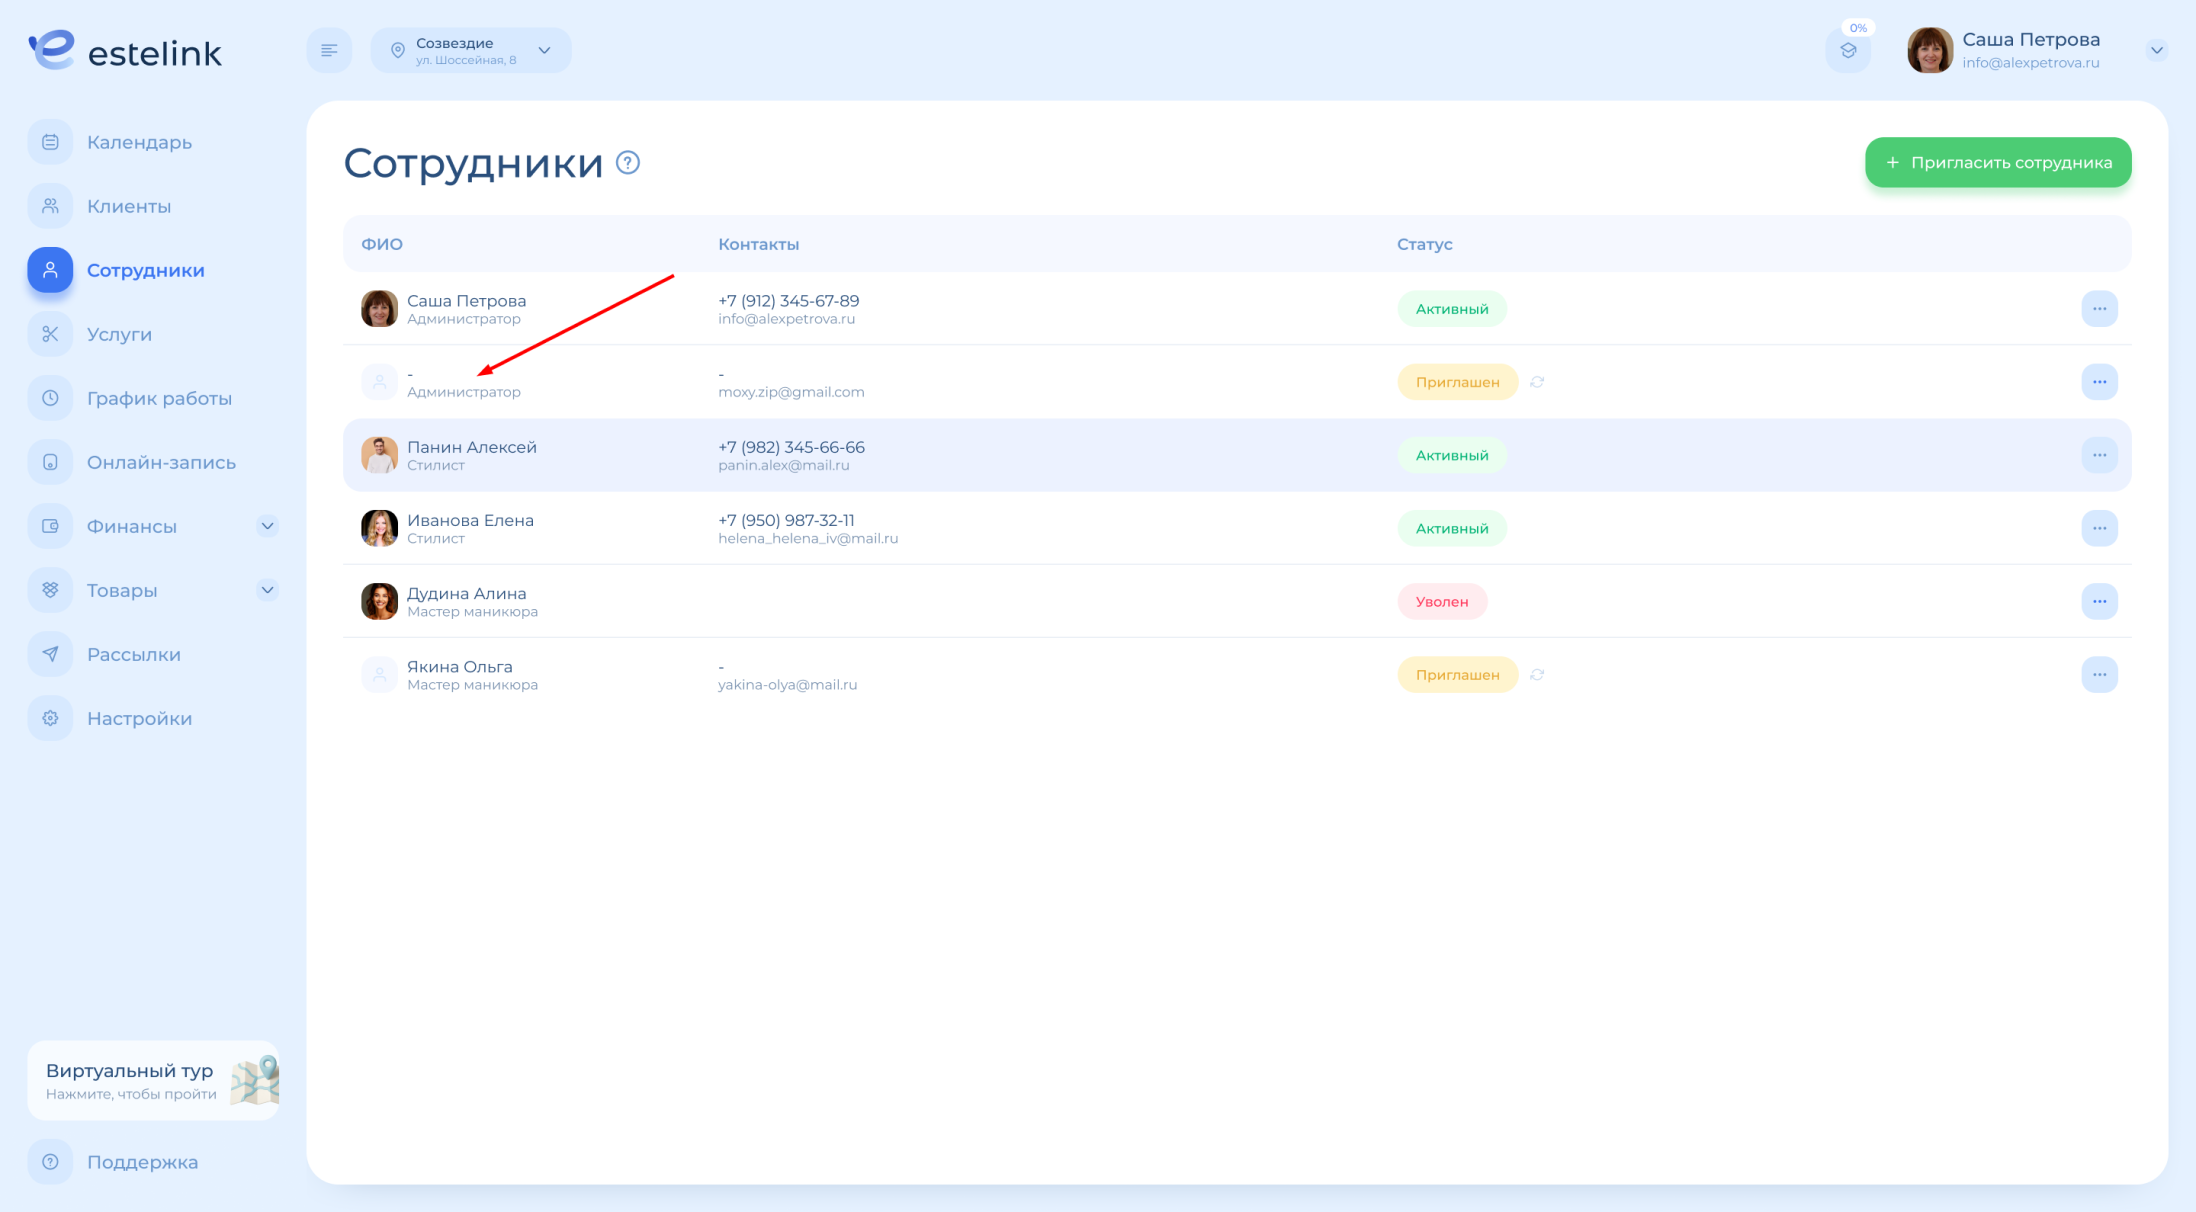Click email helena_helena_iv@mail.ru
This screenshot has height=1212, width=2196.
click(x=808, y=538)
